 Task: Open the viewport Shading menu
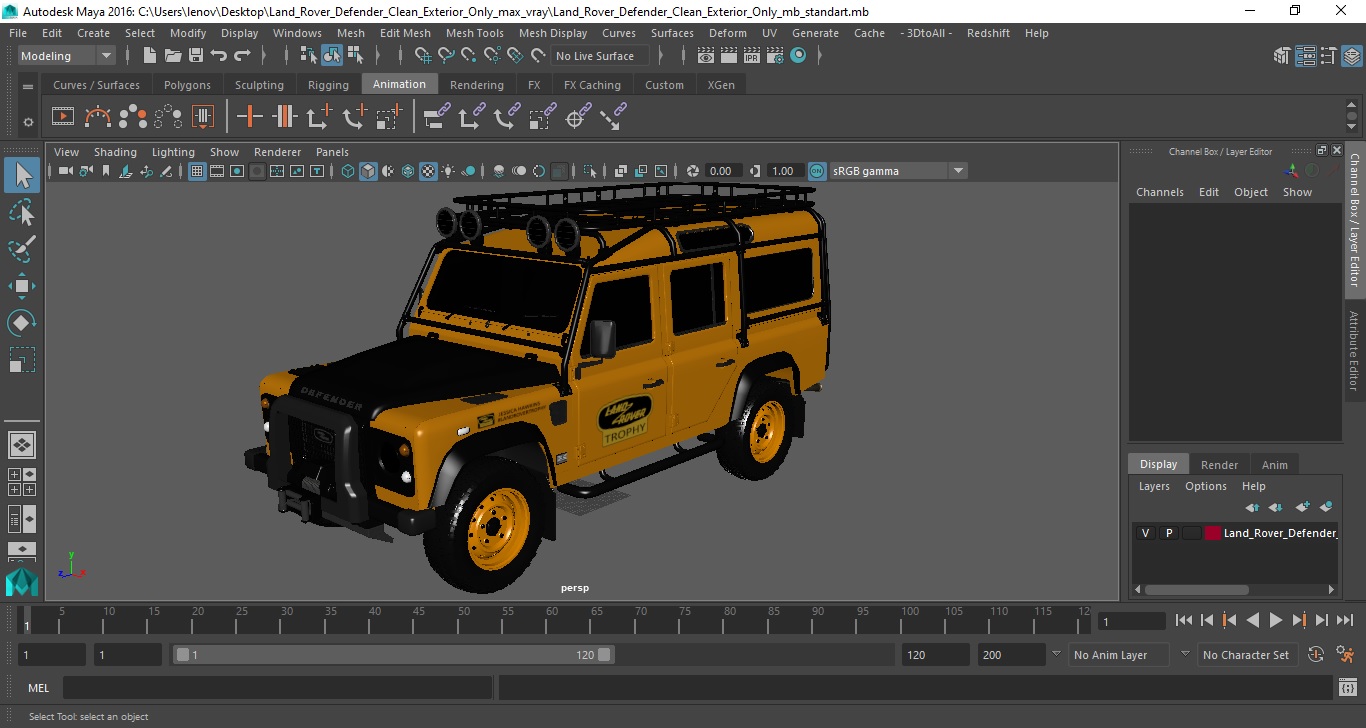point(115,152)
